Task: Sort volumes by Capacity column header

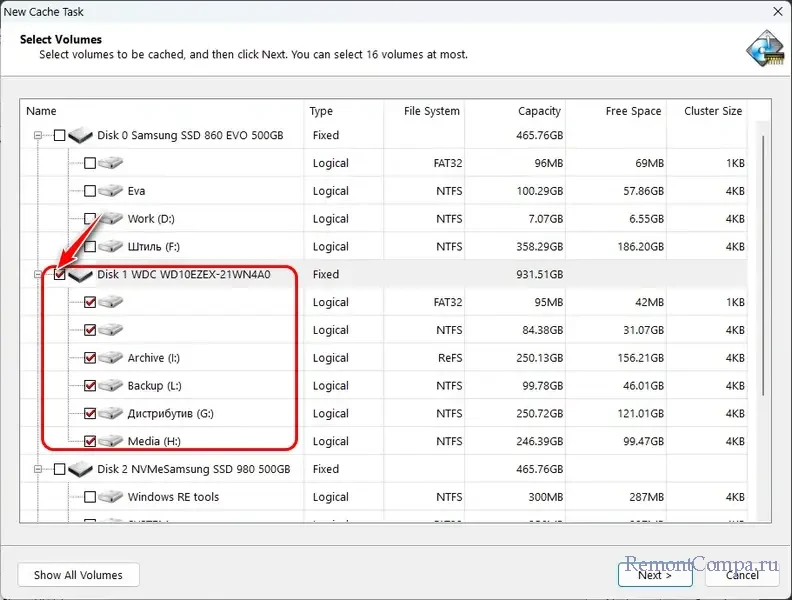Action: tap(539, 111)
